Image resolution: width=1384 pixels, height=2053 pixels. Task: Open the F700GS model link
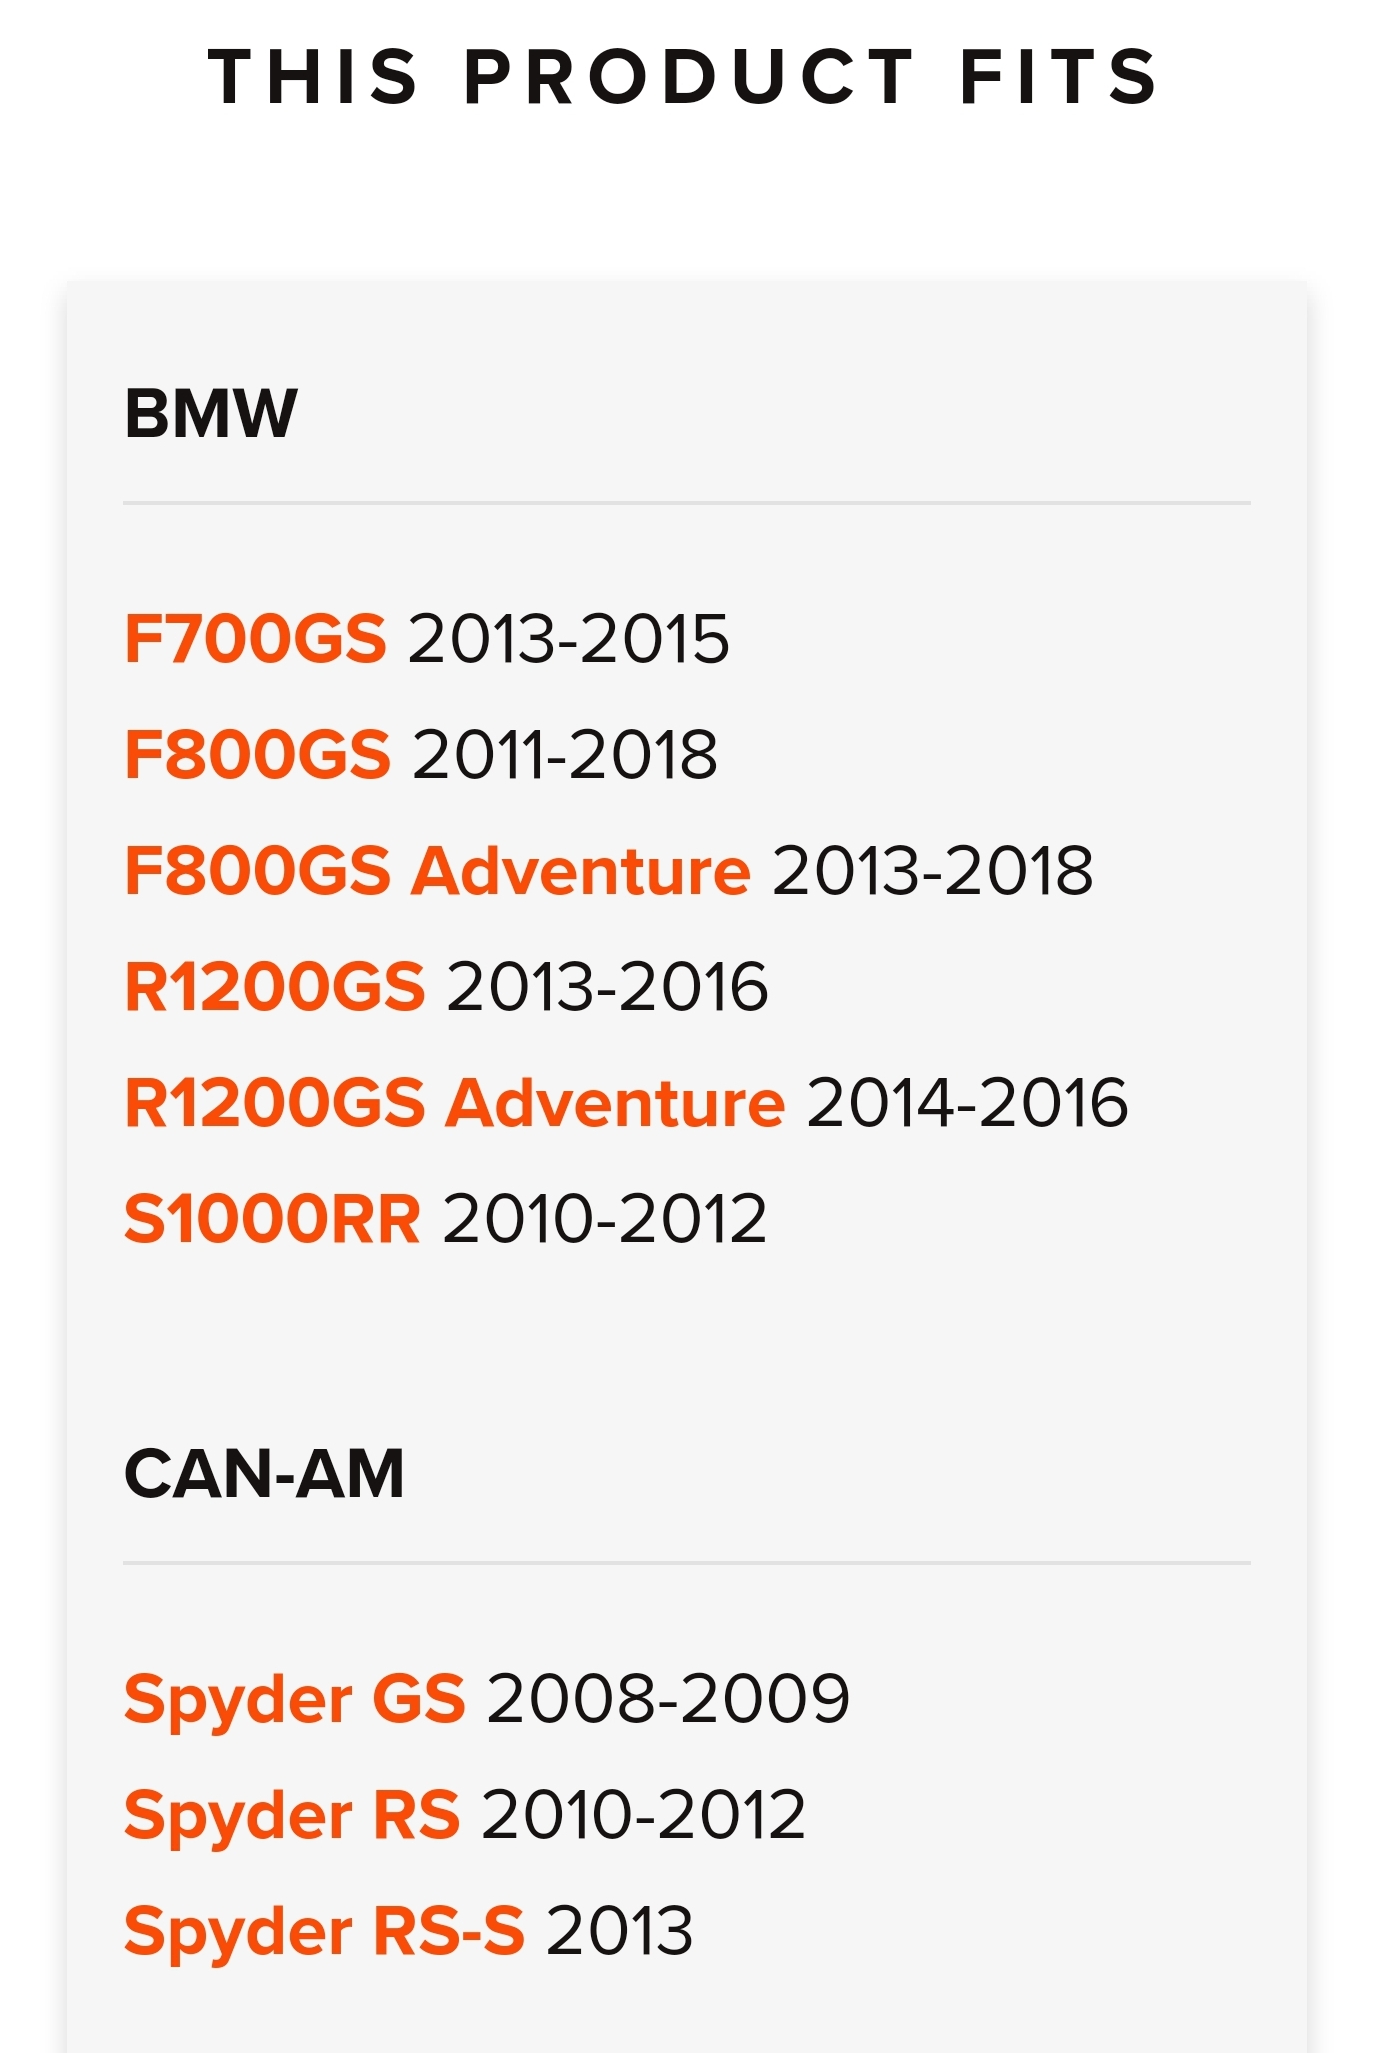coord(255,638)
